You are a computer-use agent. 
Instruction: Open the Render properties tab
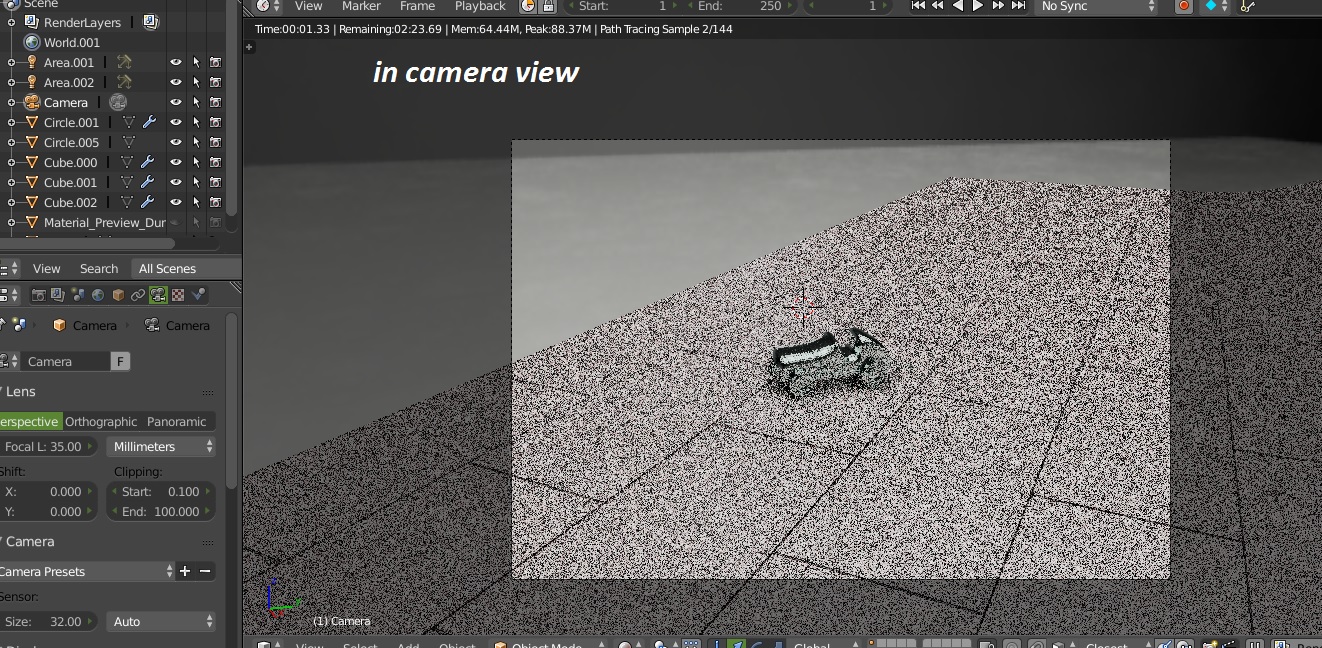pos(38,295)
